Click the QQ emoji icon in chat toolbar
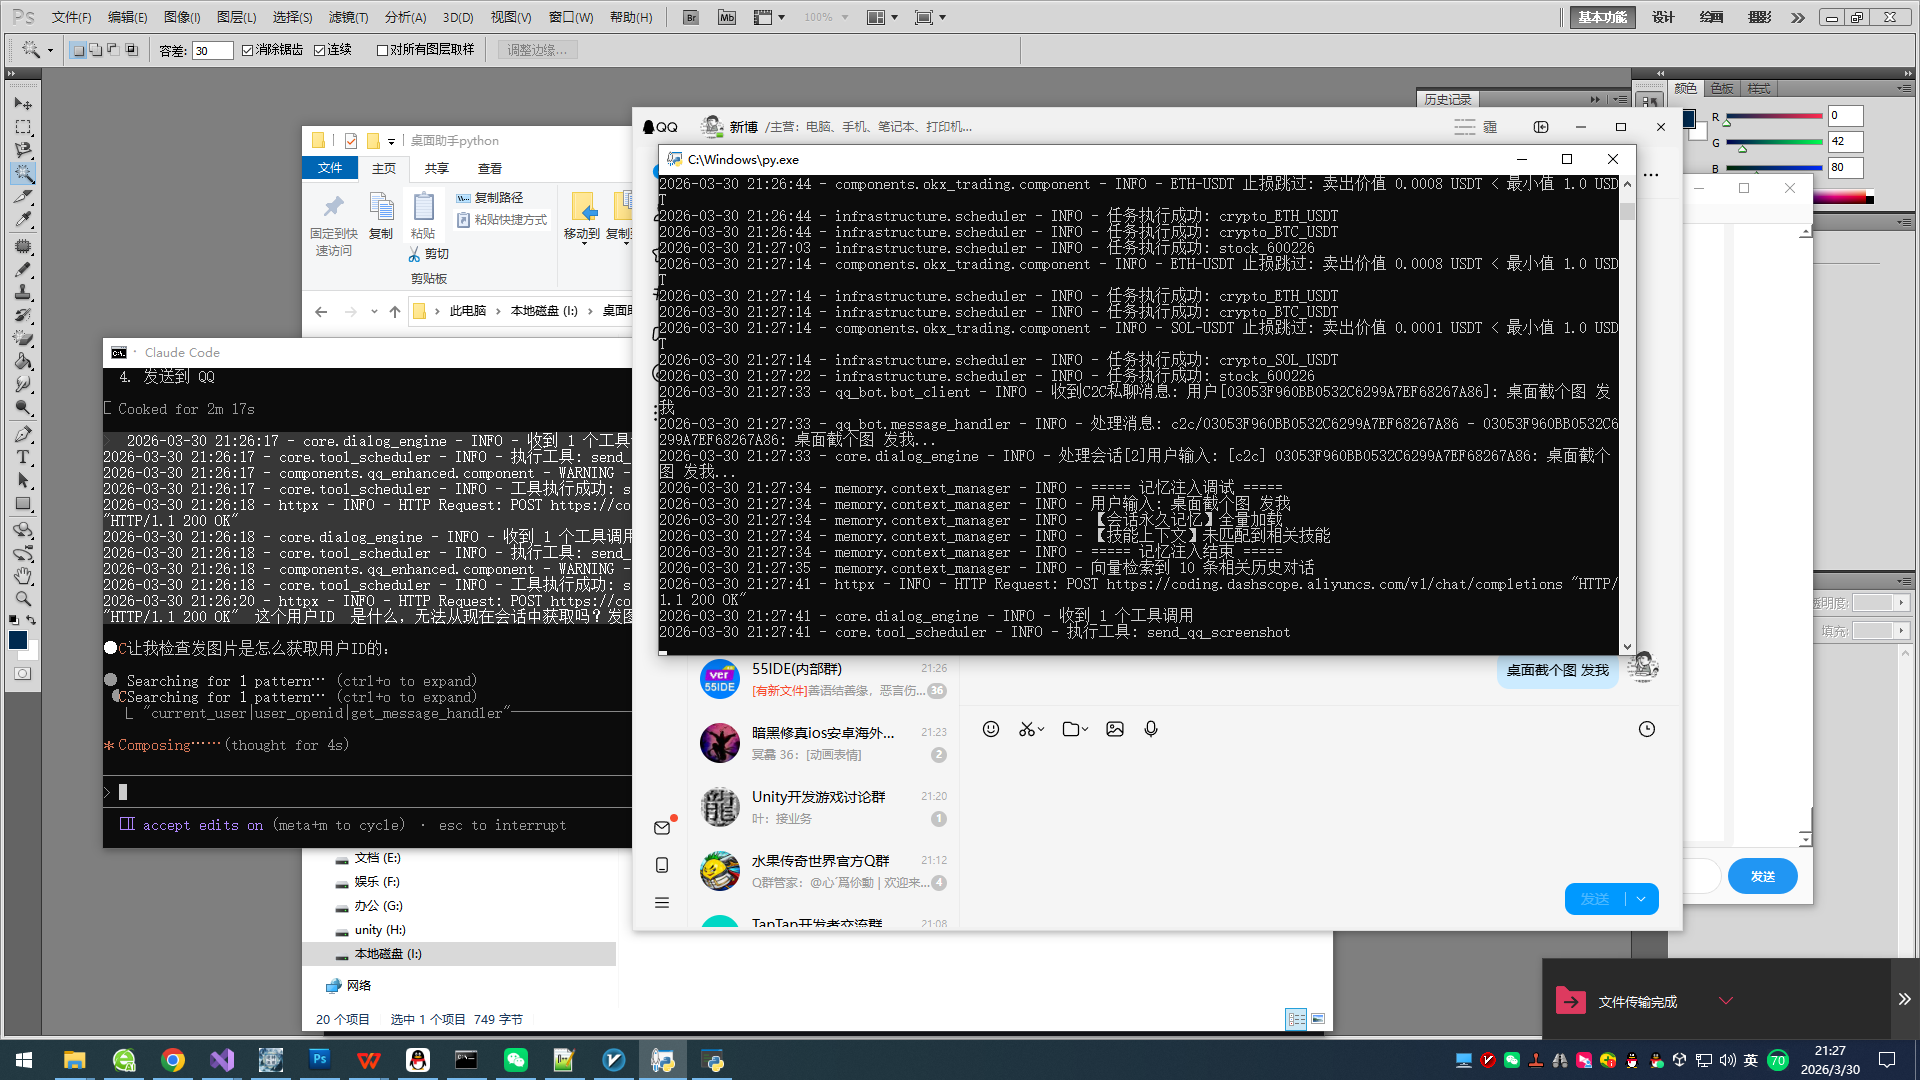 (x=990, y=729)
